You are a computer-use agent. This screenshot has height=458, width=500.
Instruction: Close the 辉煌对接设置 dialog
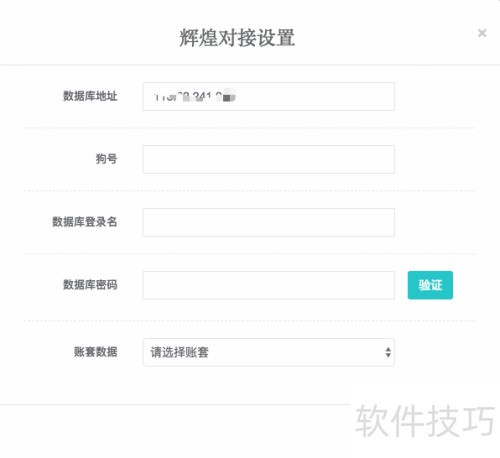(482, 33)
